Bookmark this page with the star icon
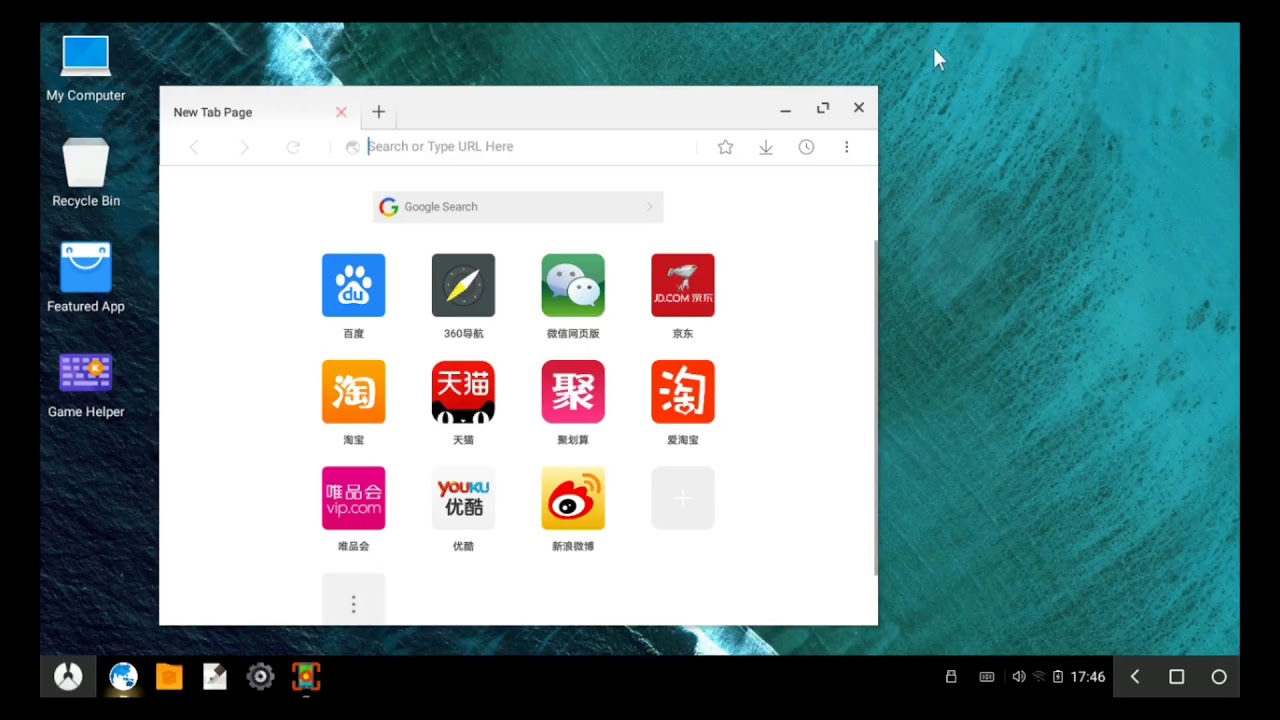Image resolution: width=1280 pixels, height=720 pixels. 725,147
